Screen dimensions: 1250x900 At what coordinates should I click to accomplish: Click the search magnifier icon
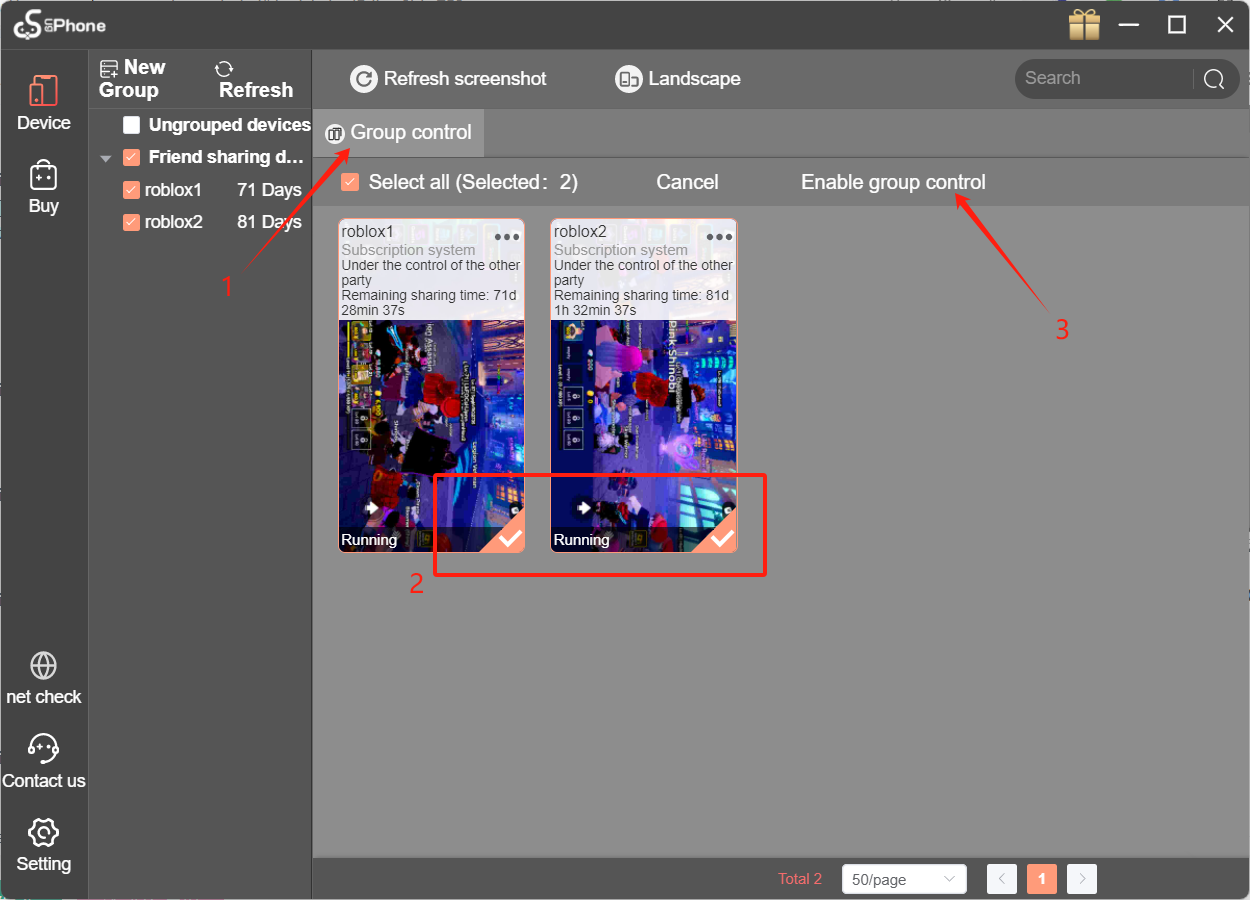coord(1214,79)
